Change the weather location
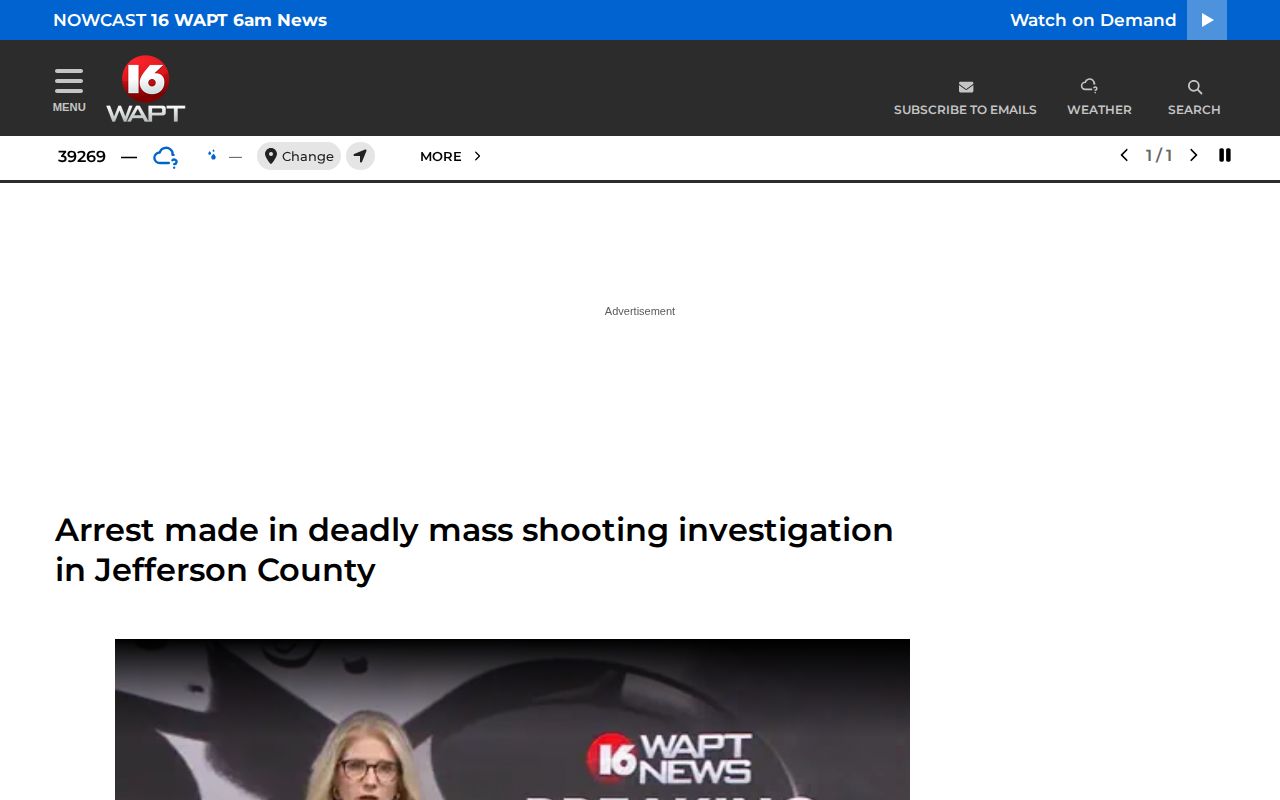1280x800 pixels. pos(299,156)
